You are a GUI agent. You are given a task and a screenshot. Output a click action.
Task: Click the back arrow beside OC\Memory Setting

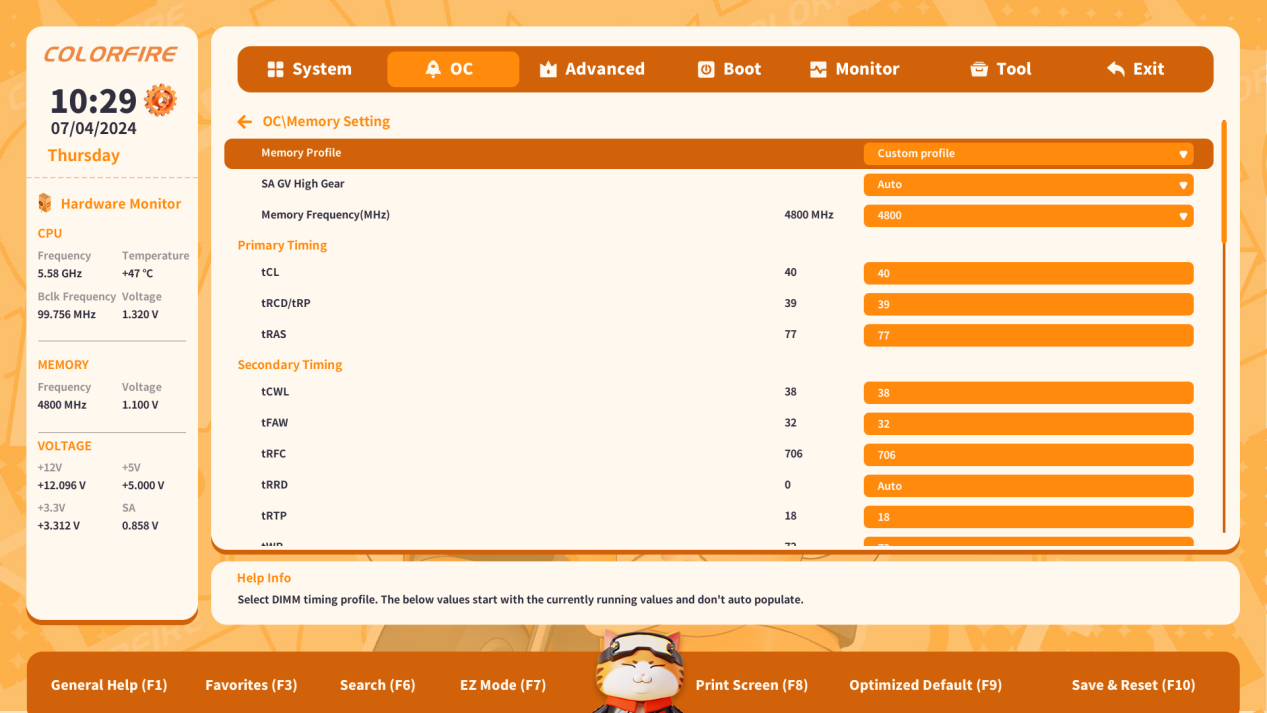(x=245, y=122)
